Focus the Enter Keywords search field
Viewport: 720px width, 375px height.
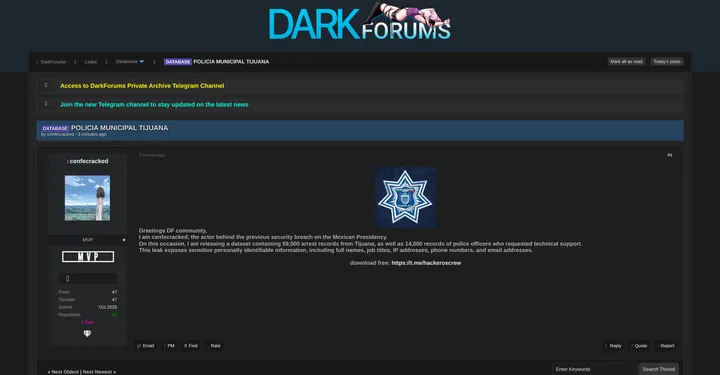[x=595, y=369]
